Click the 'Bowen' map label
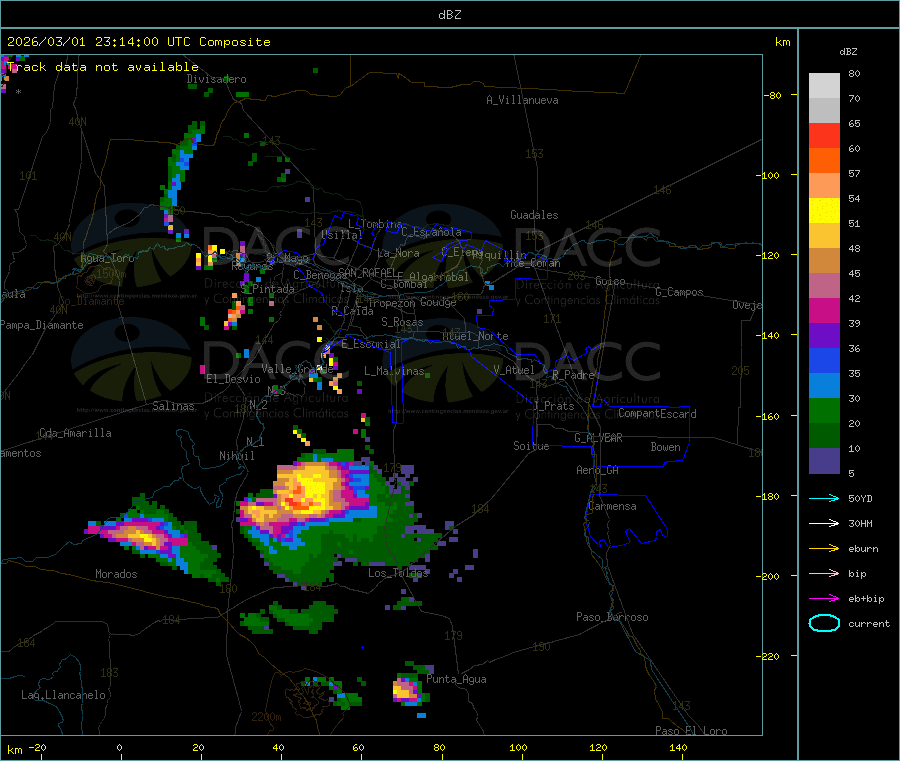900x761 pixels. (665, 447)
